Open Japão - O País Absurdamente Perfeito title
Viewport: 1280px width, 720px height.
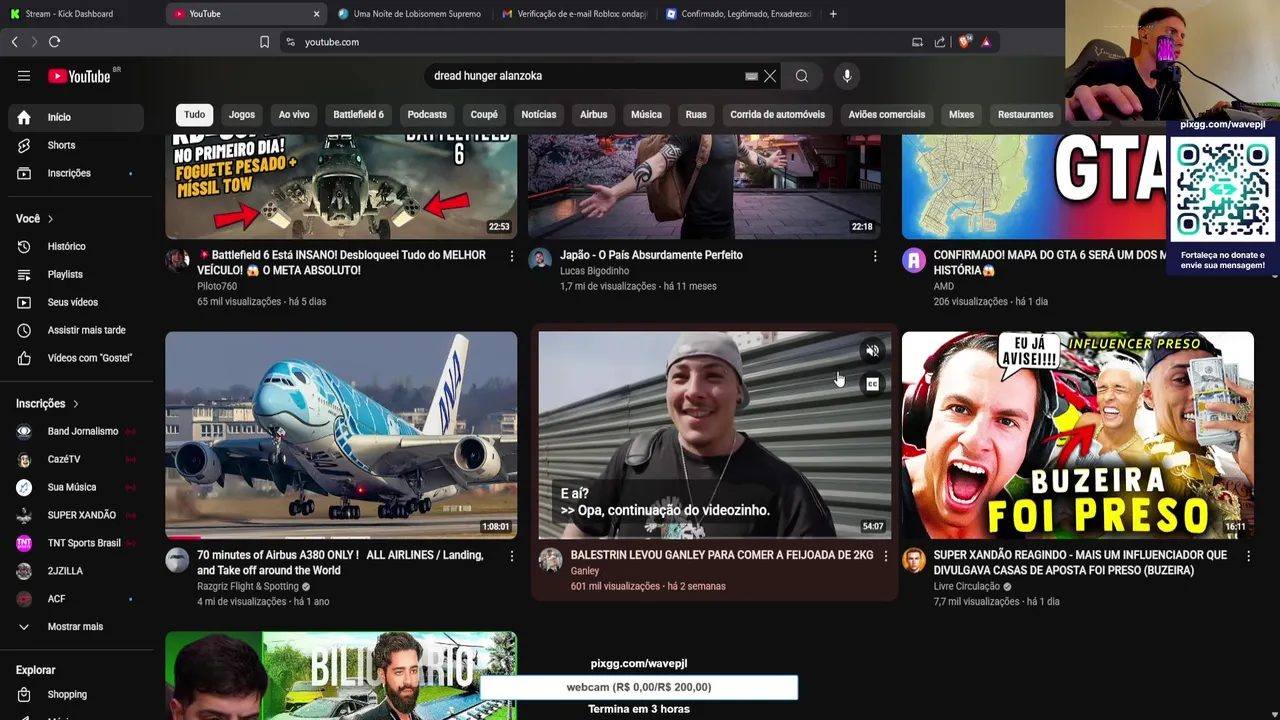651,255
